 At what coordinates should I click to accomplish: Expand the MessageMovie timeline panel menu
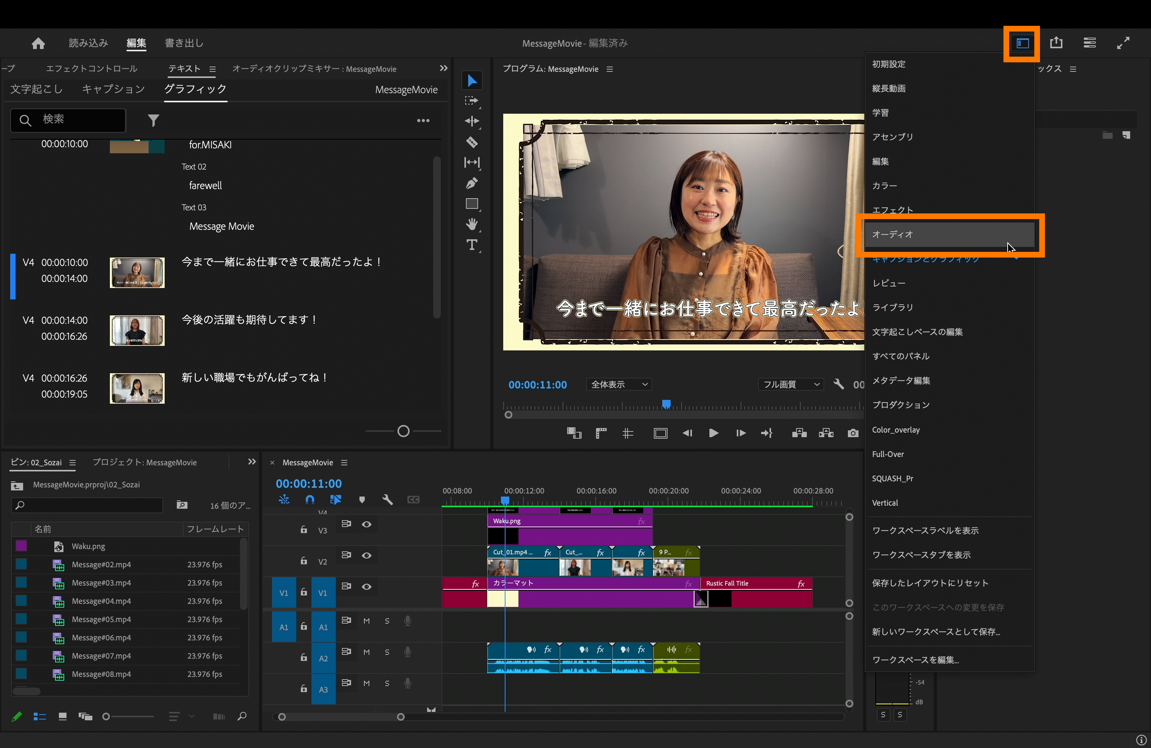(344, 463)
